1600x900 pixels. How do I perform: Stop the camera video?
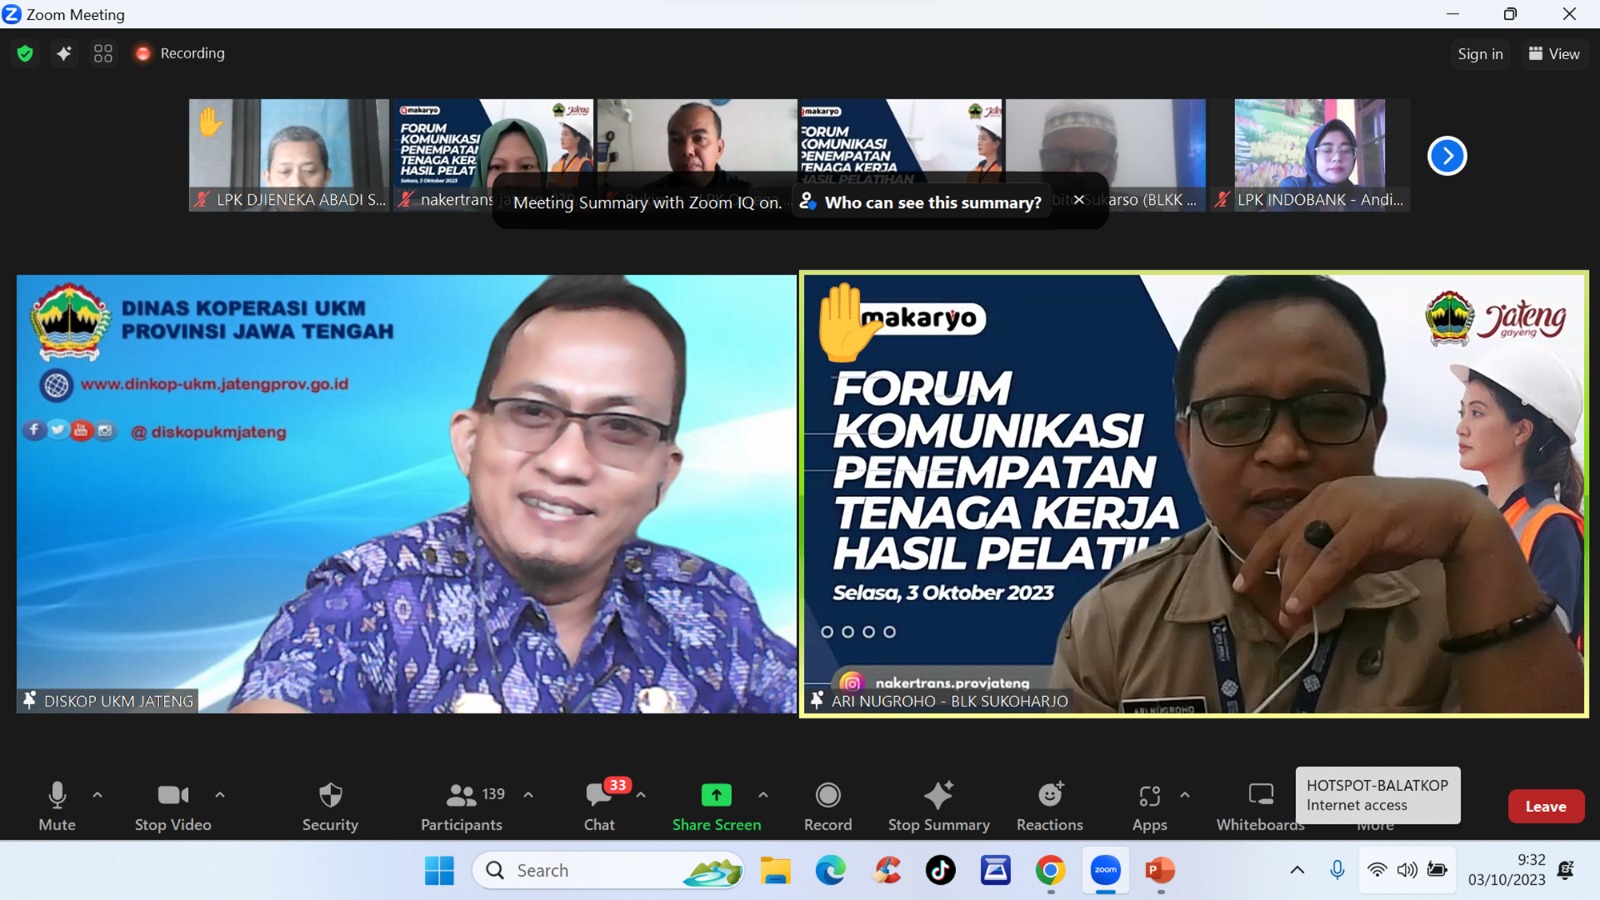pos(173,806)
